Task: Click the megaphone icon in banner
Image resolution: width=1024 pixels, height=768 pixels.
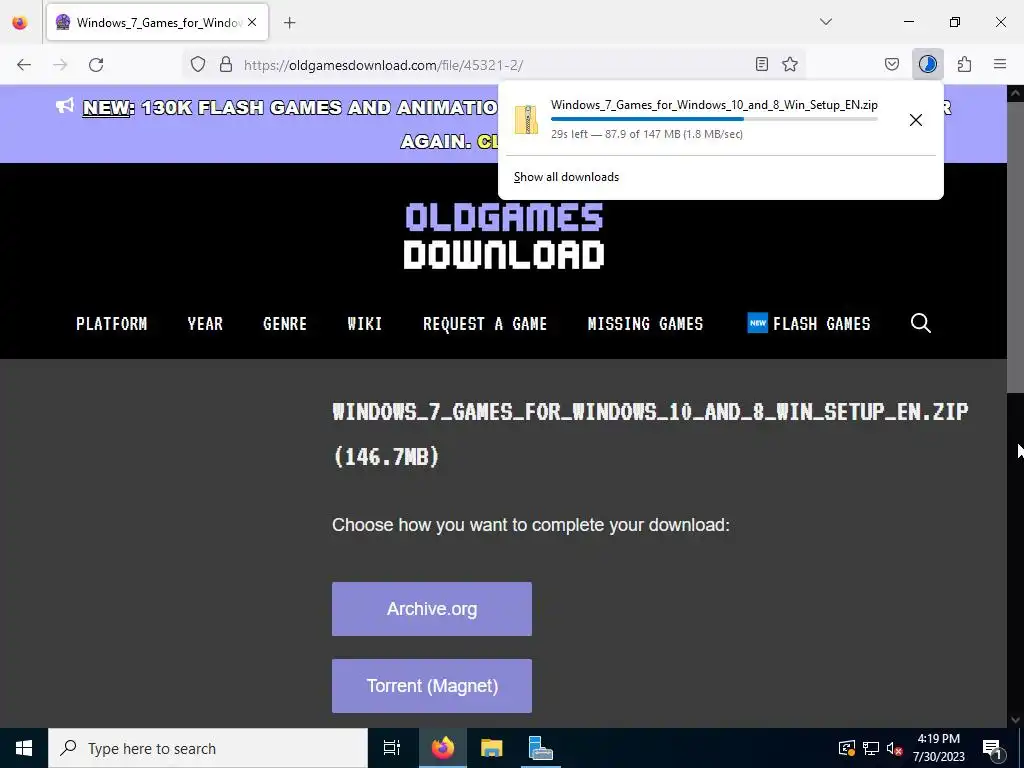Action: [x=65, y=106]
